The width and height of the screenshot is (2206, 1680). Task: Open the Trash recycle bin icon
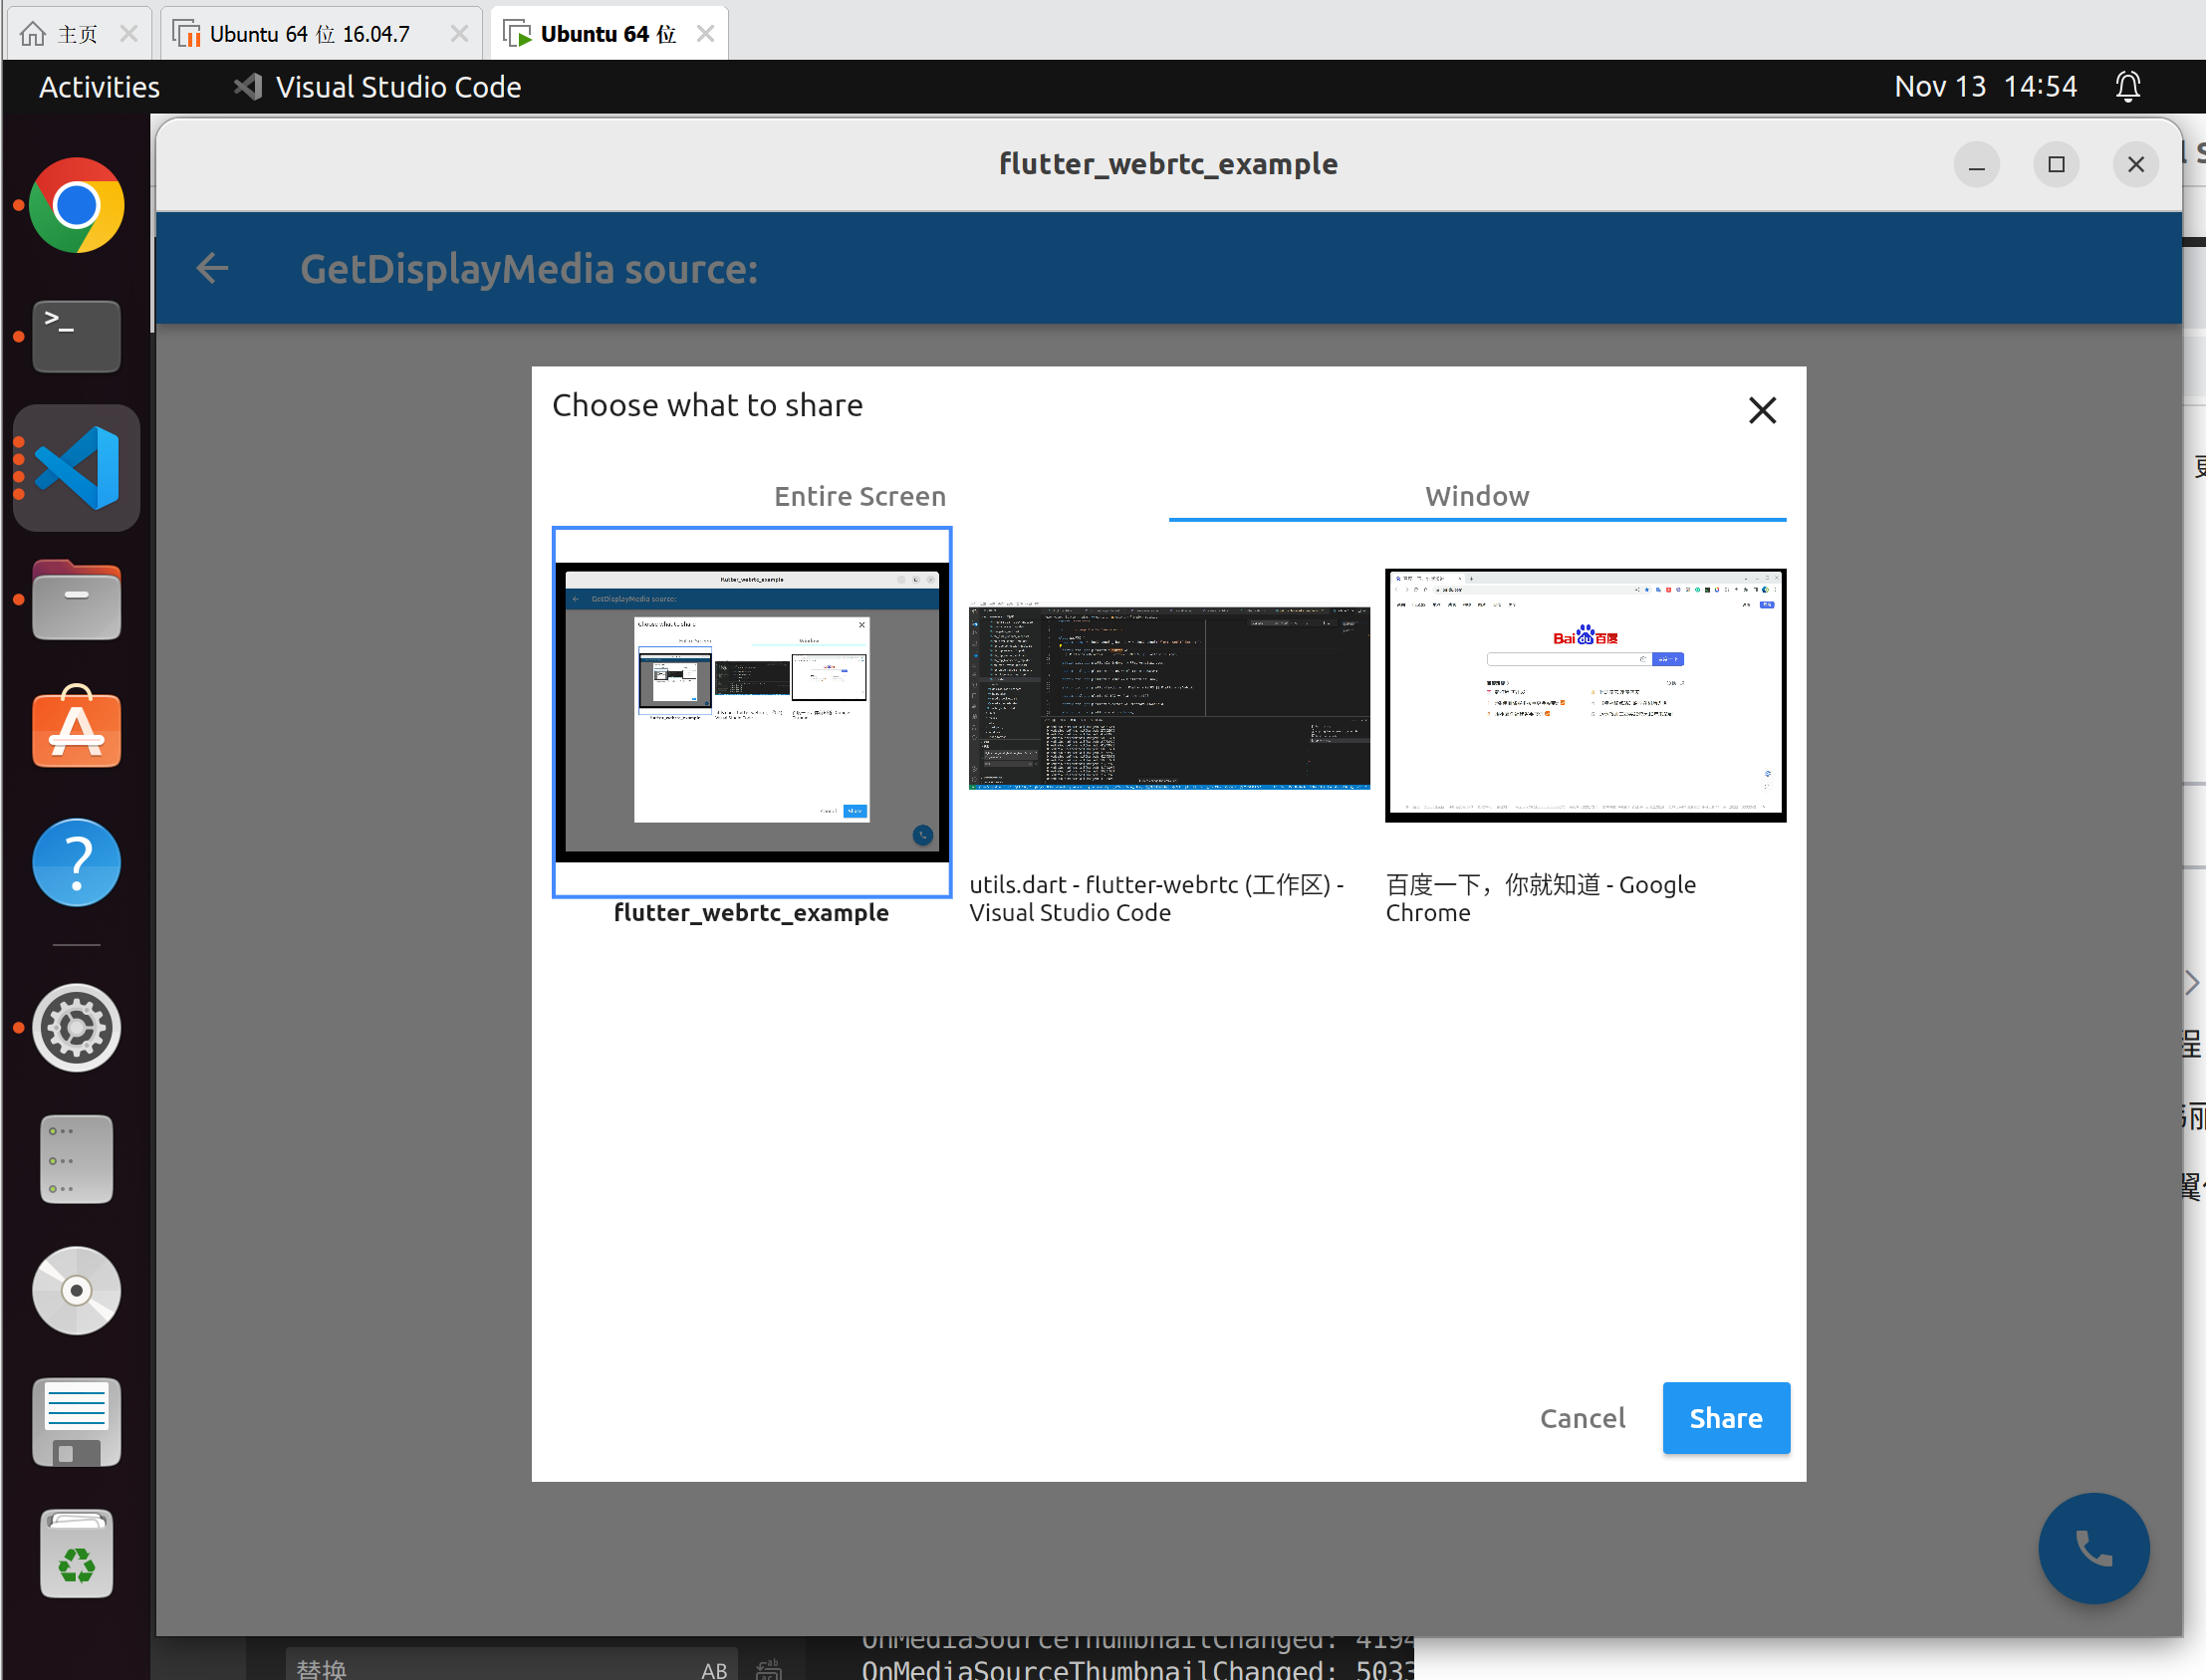pos(77,1554)
